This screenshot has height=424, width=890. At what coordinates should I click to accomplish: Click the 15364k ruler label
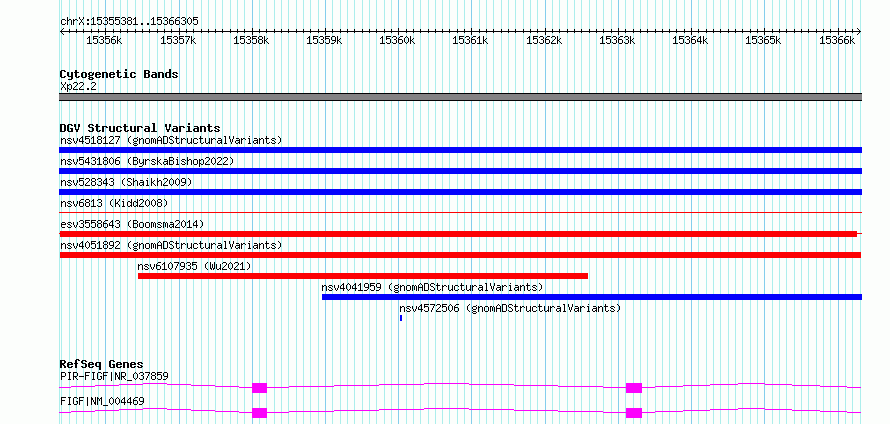tap(691, 40)
